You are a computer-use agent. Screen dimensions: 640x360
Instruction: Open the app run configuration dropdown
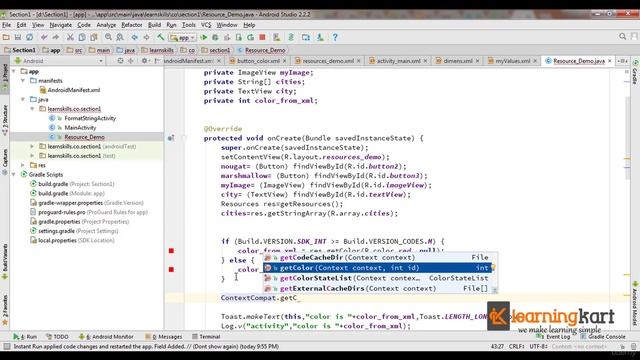click(182, 38)
